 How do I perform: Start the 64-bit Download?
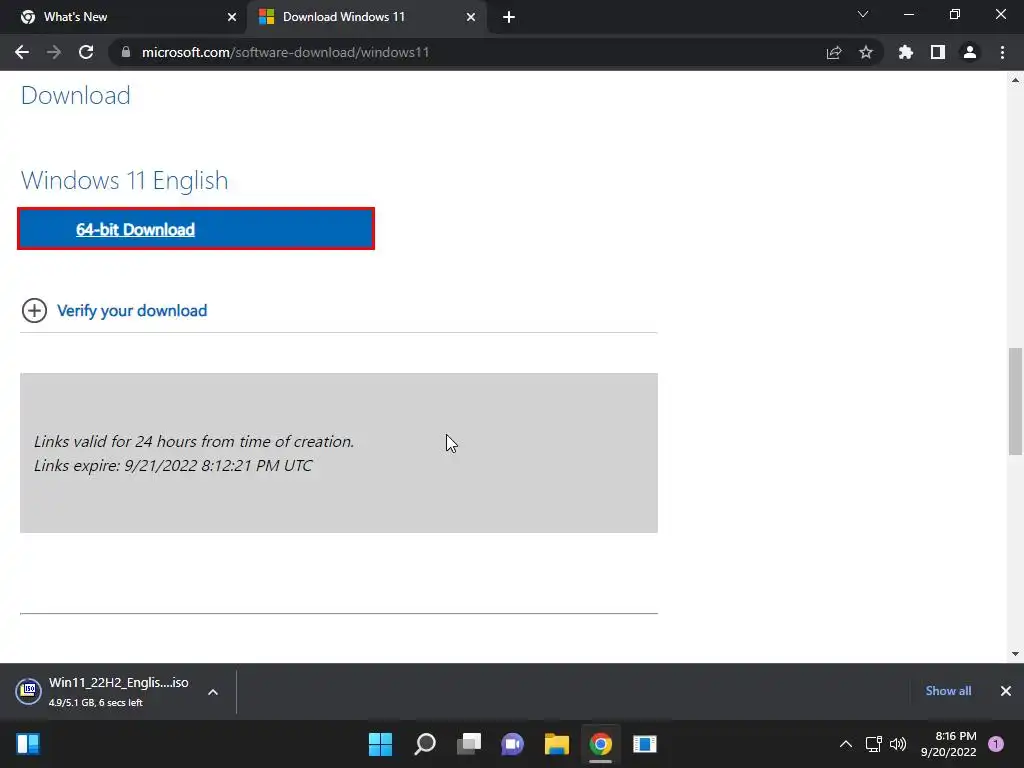pos(196,229)
